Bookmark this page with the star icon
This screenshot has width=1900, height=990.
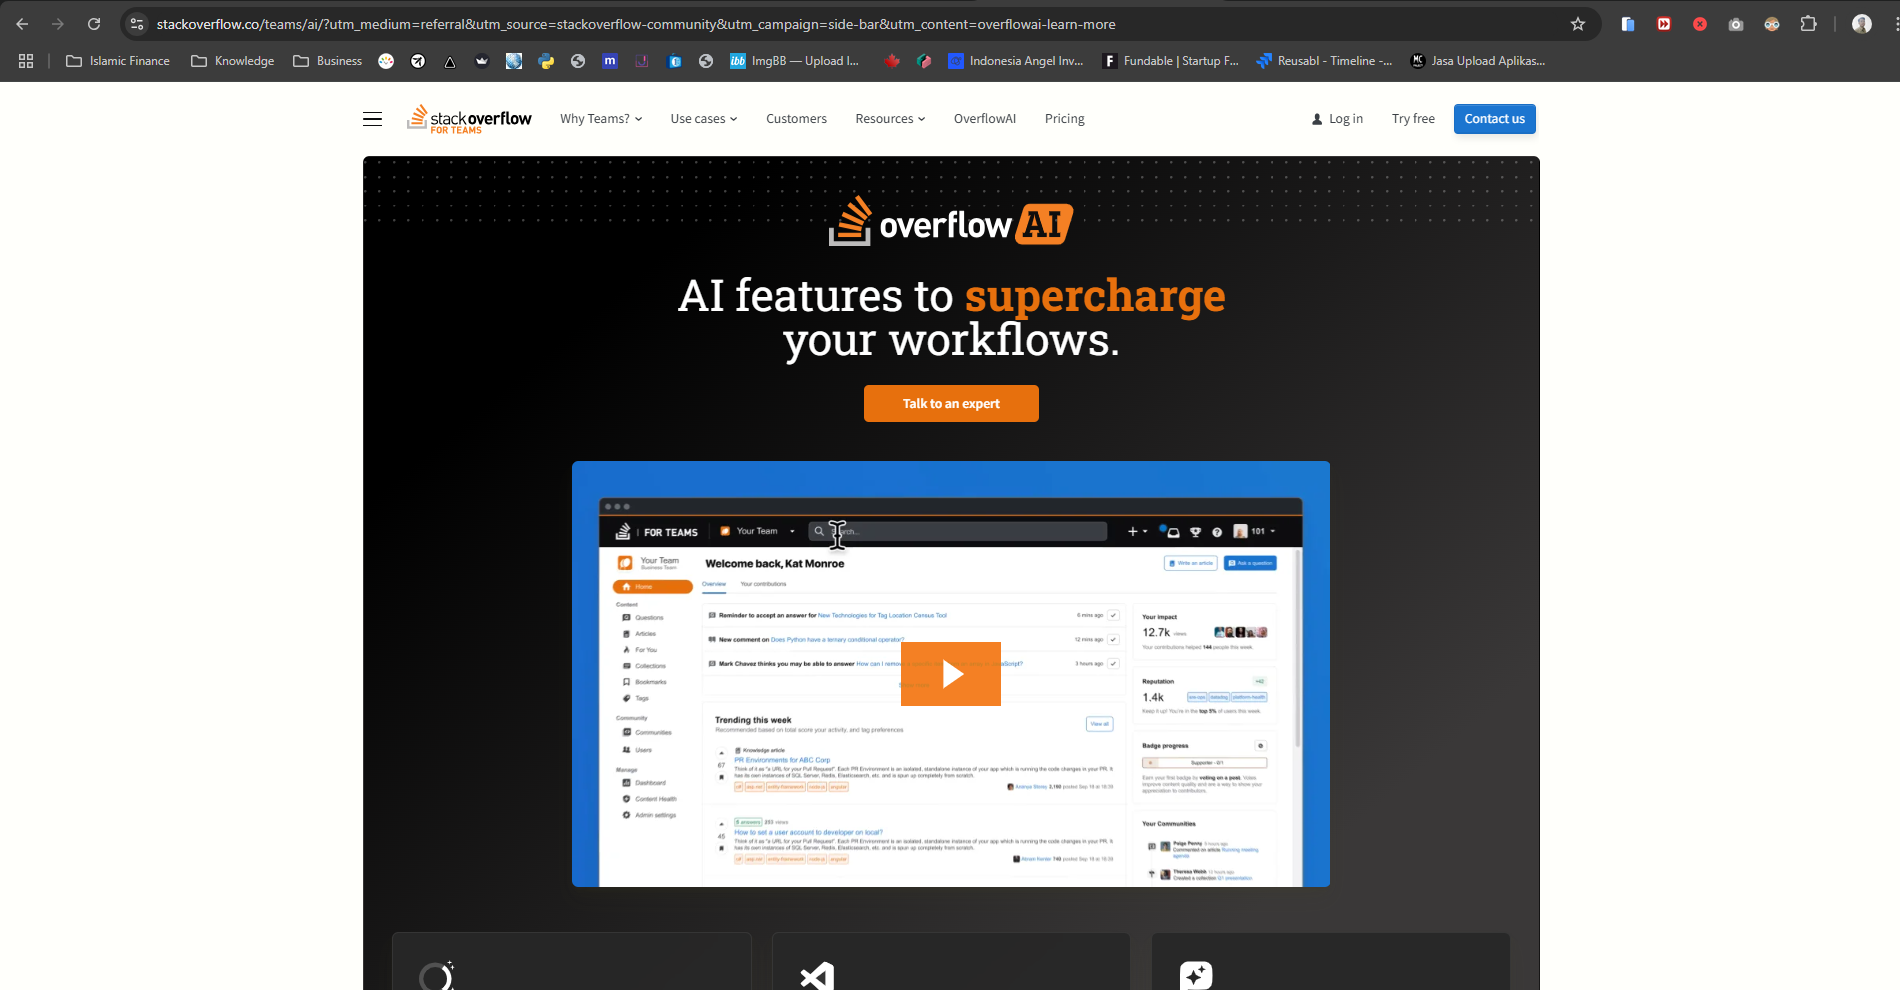point(1578,24)
